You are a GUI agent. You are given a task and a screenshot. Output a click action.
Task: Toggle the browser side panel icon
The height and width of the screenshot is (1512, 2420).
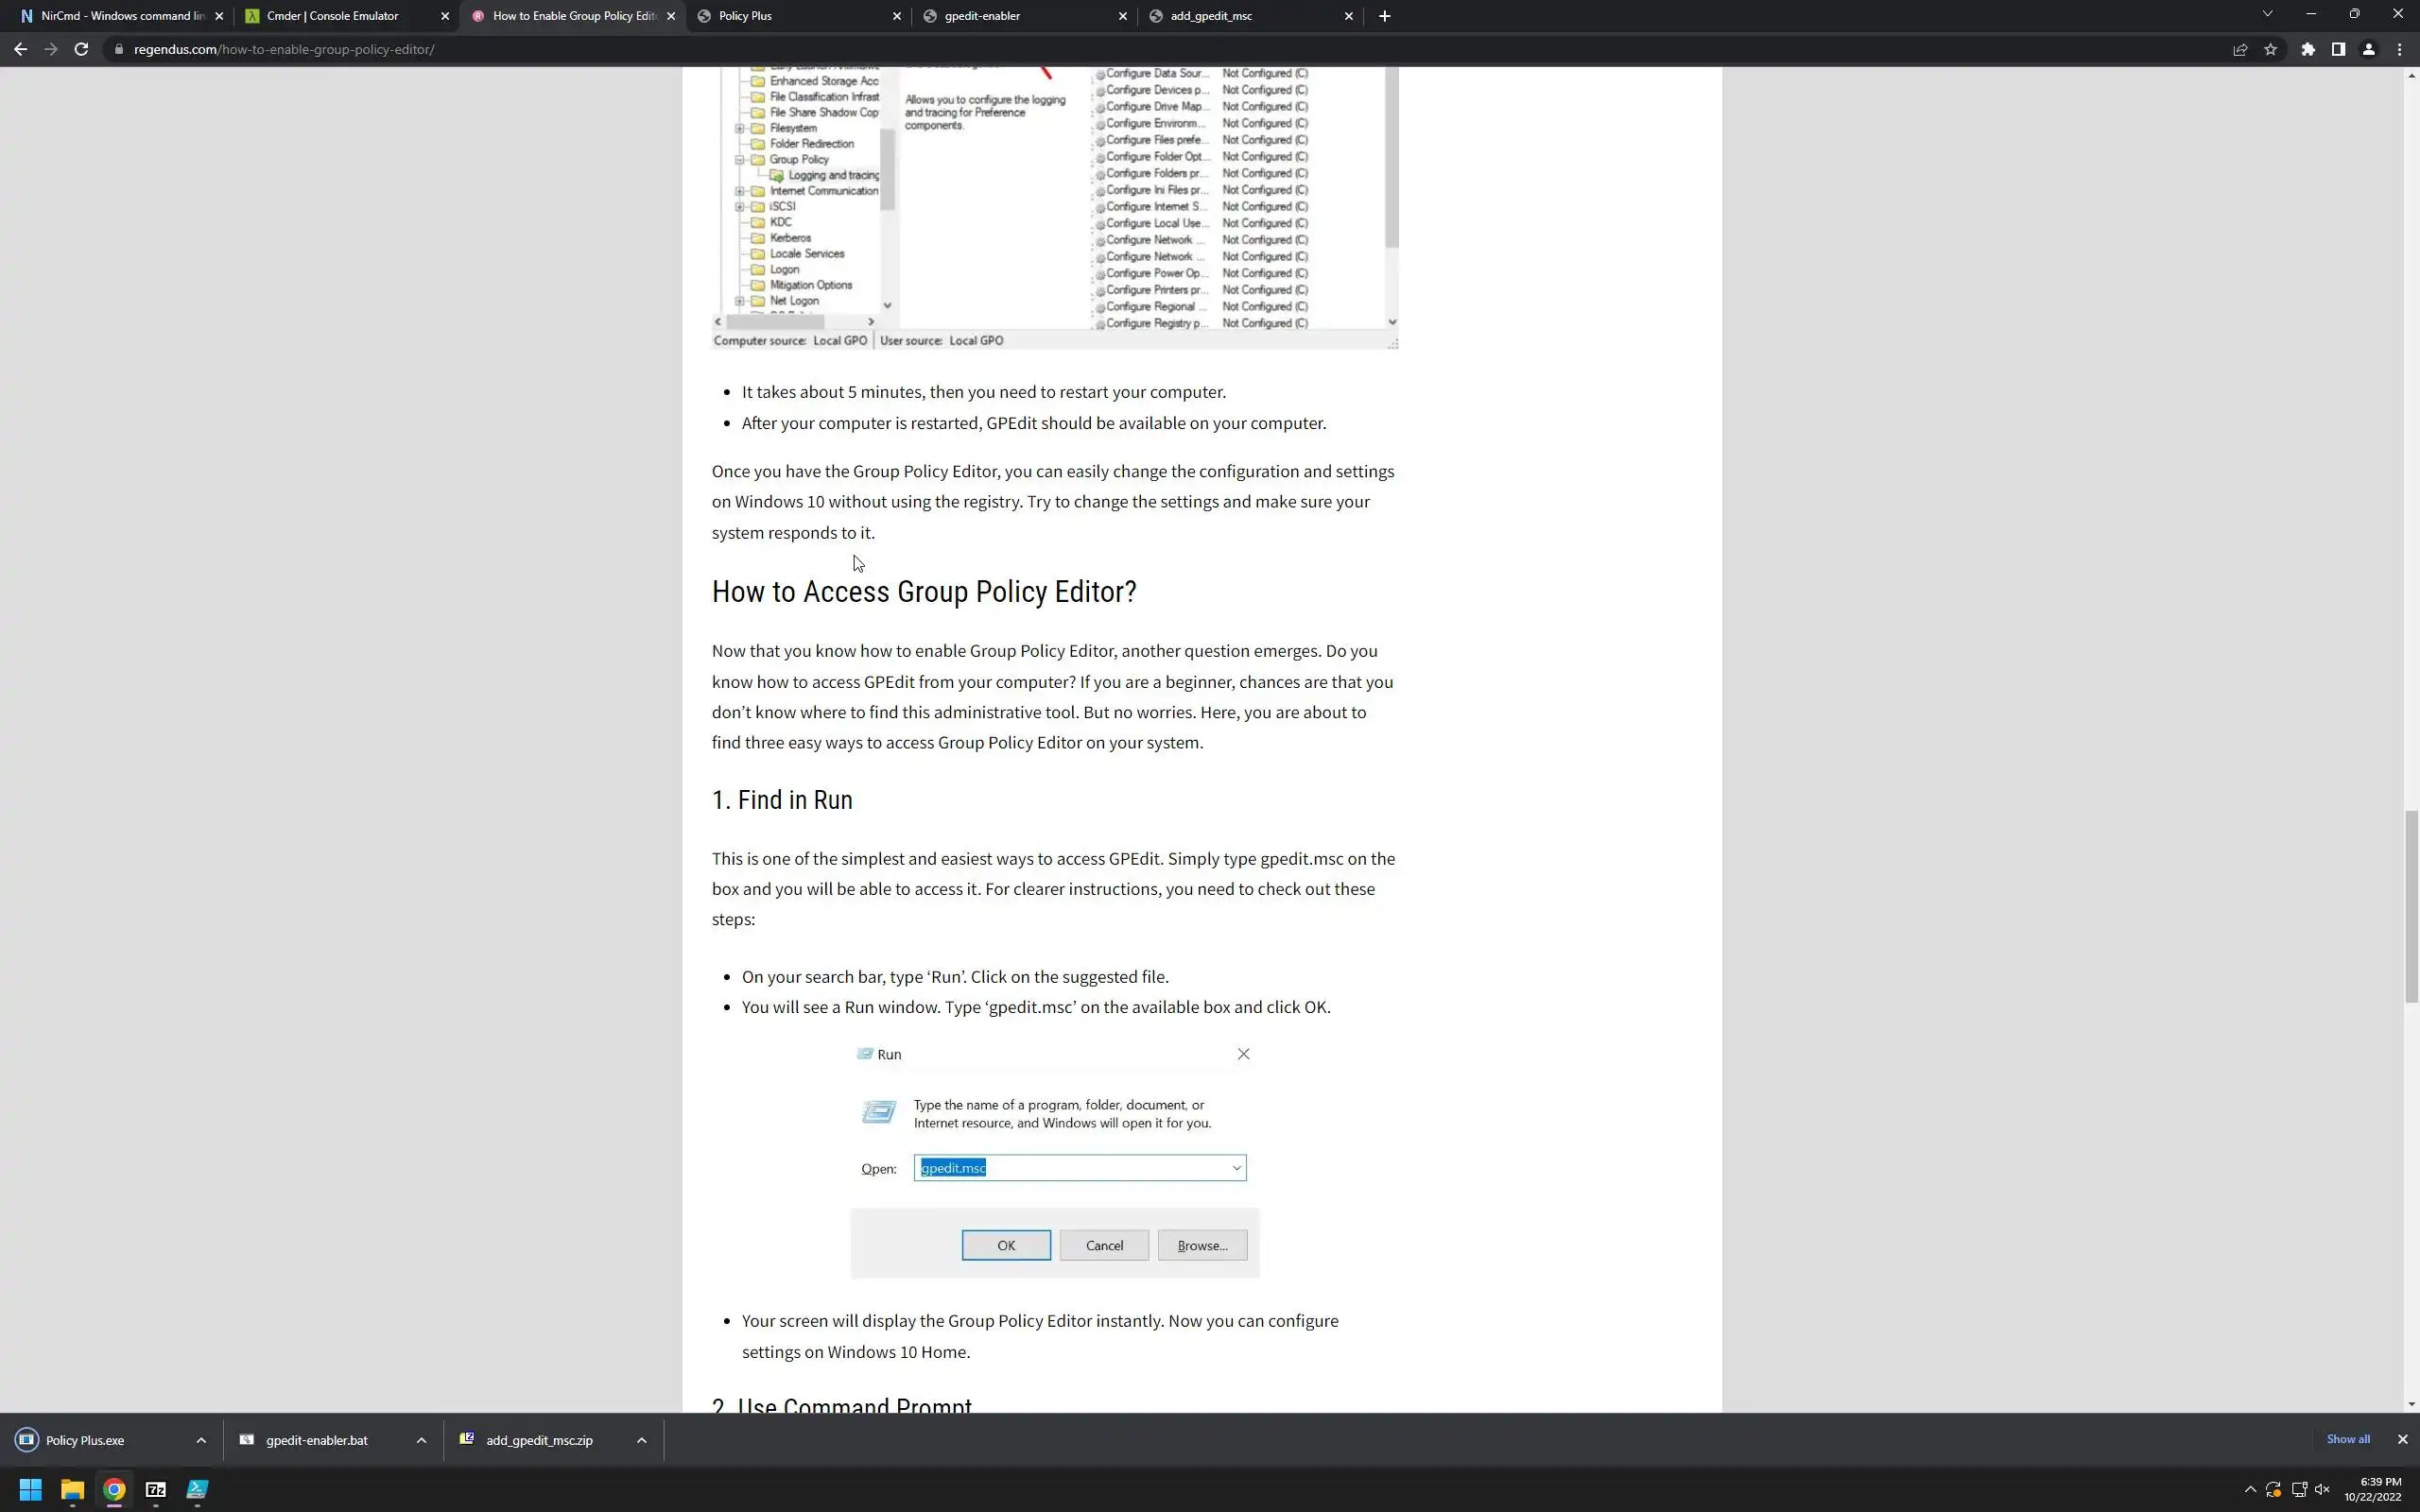click(x=2338, y=49)
